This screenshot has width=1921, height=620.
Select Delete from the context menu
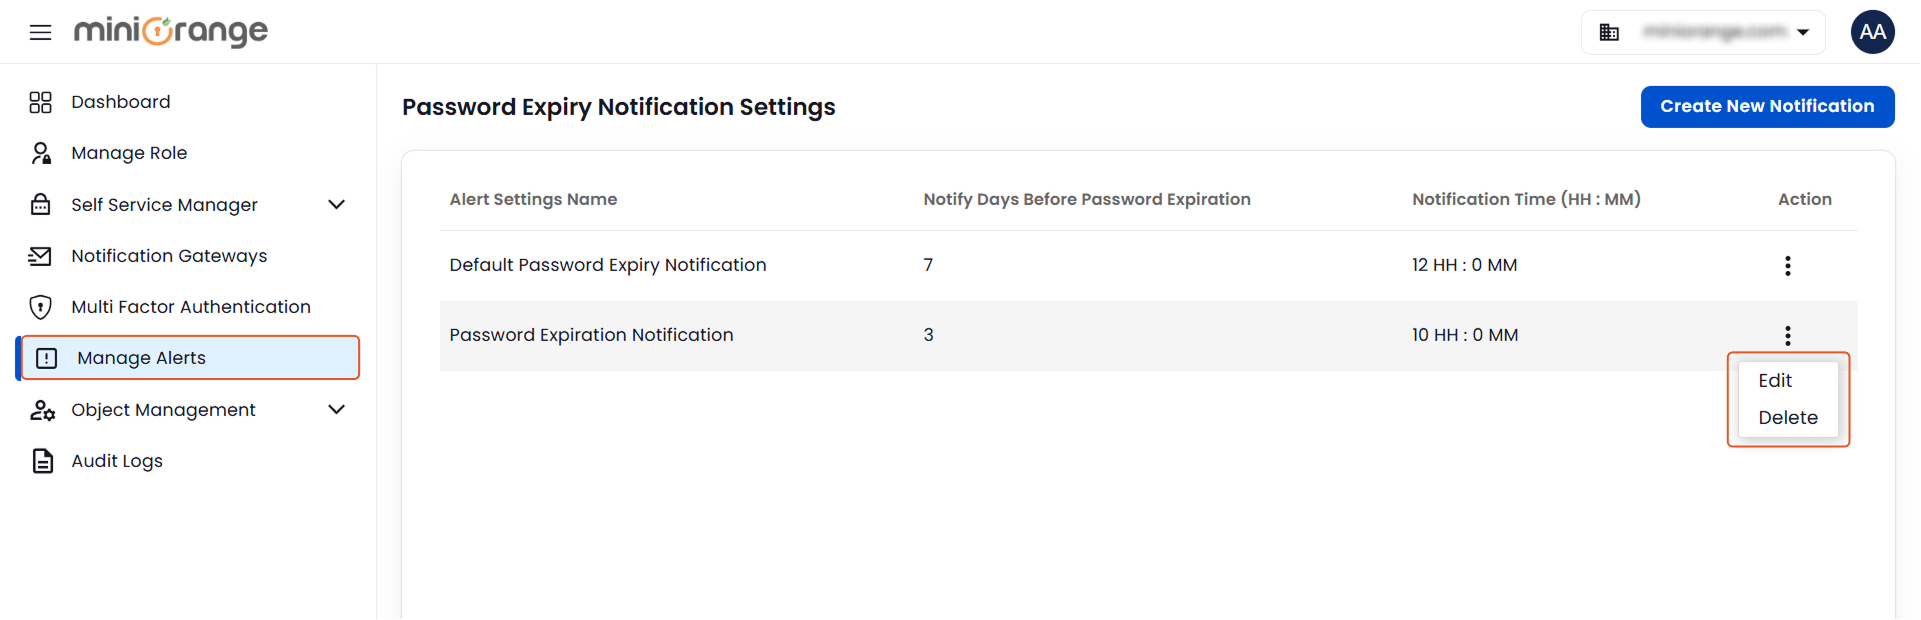point(1789,417)
